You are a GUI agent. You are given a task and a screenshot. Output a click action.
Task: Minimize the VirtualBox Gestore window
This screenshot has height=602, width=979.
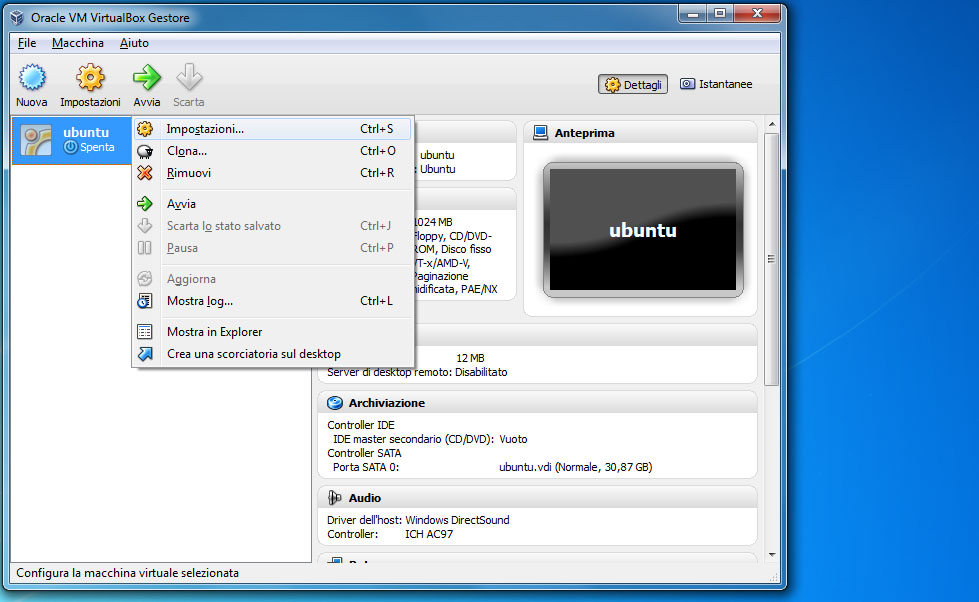click(692, 14)
